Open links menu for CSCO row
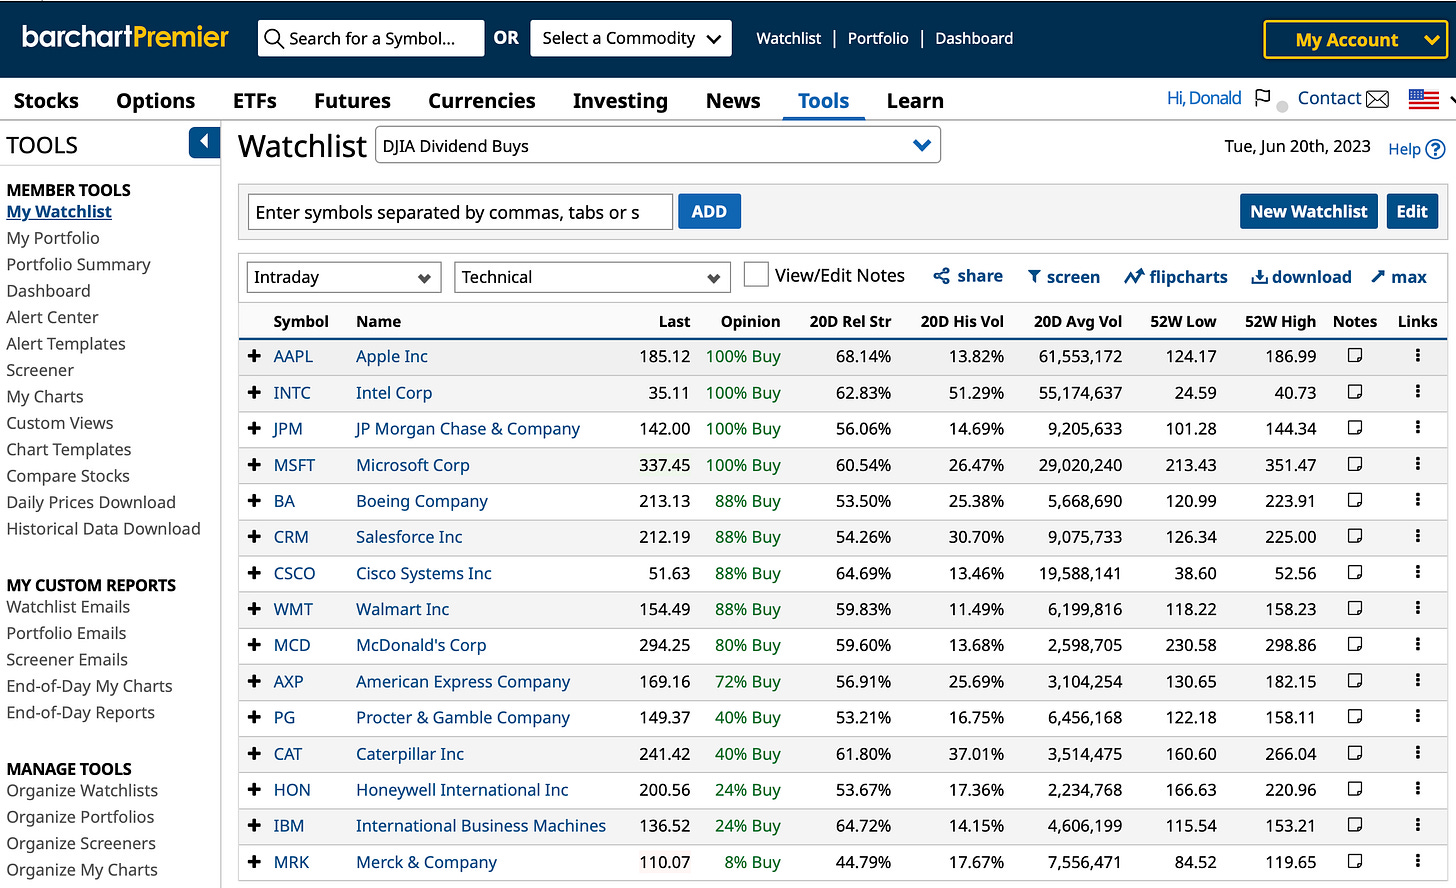Viewport: 1456px width, 888px height. [x=1417, y=572]
